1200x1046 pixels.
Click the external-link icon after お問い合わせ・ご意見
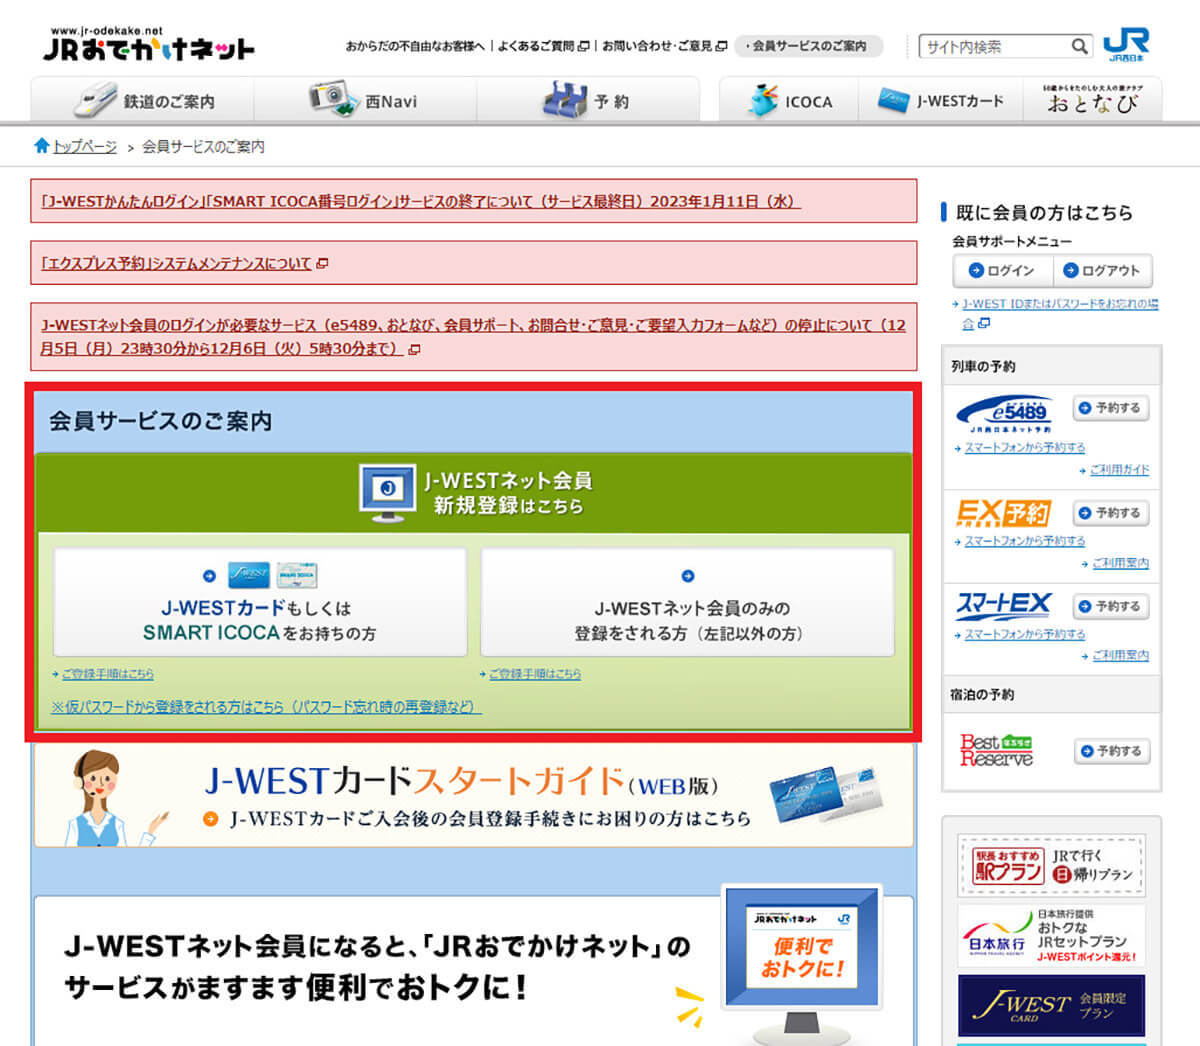[721, 46]
